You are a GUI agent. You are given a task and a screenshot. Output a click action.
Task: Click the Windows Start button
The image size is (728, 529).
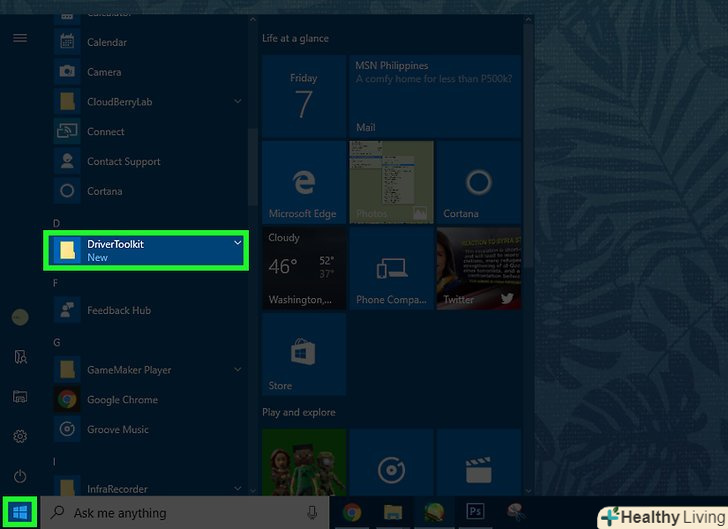(20, 513)
